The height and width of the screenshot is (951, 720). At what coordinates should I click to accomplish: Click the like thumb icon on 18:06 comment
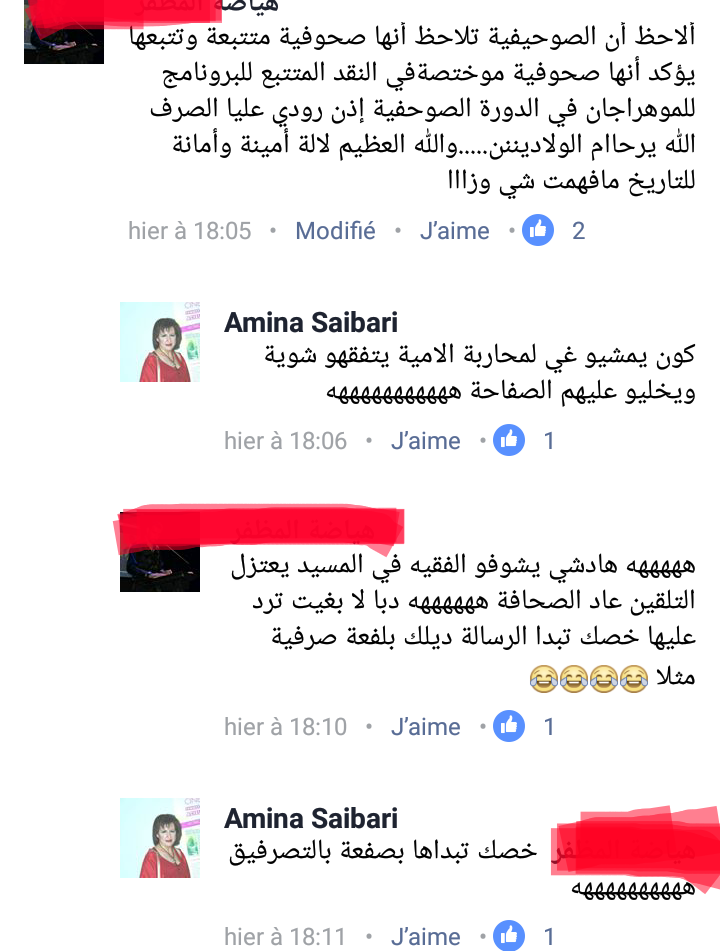tap(509, 440)
